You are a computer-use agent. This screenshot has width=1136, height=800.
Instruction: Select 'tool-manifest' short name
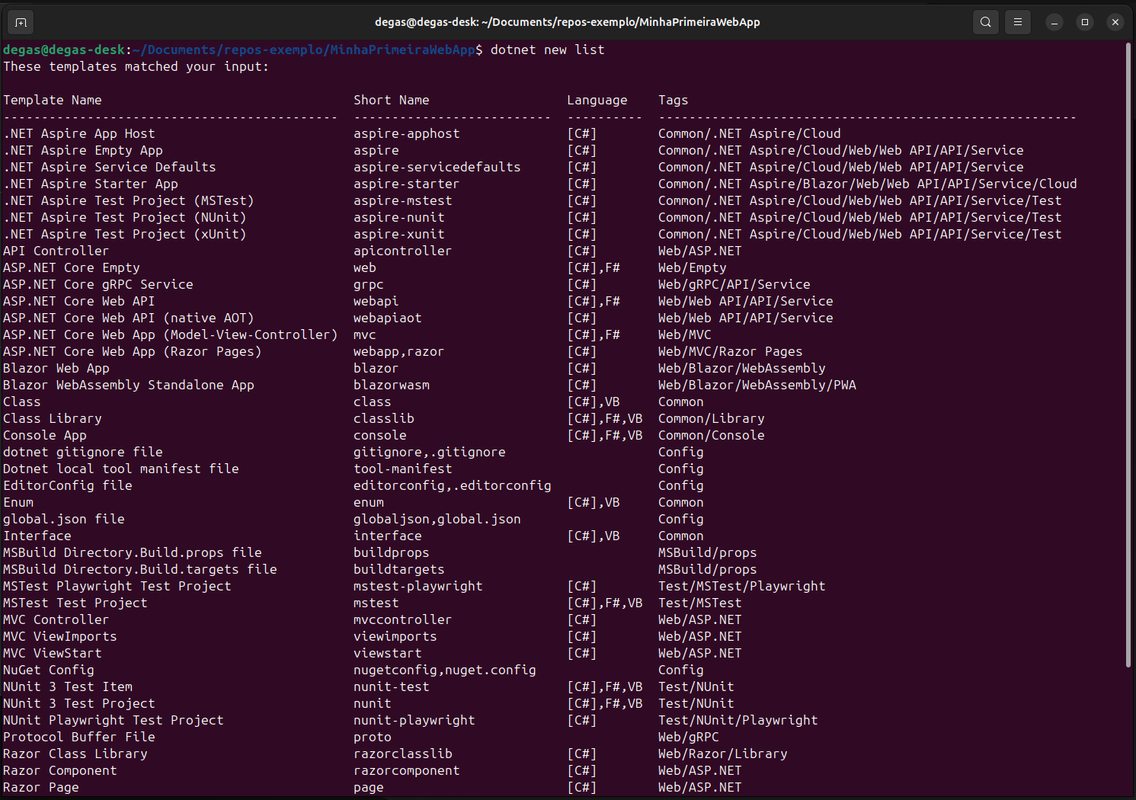403,469
